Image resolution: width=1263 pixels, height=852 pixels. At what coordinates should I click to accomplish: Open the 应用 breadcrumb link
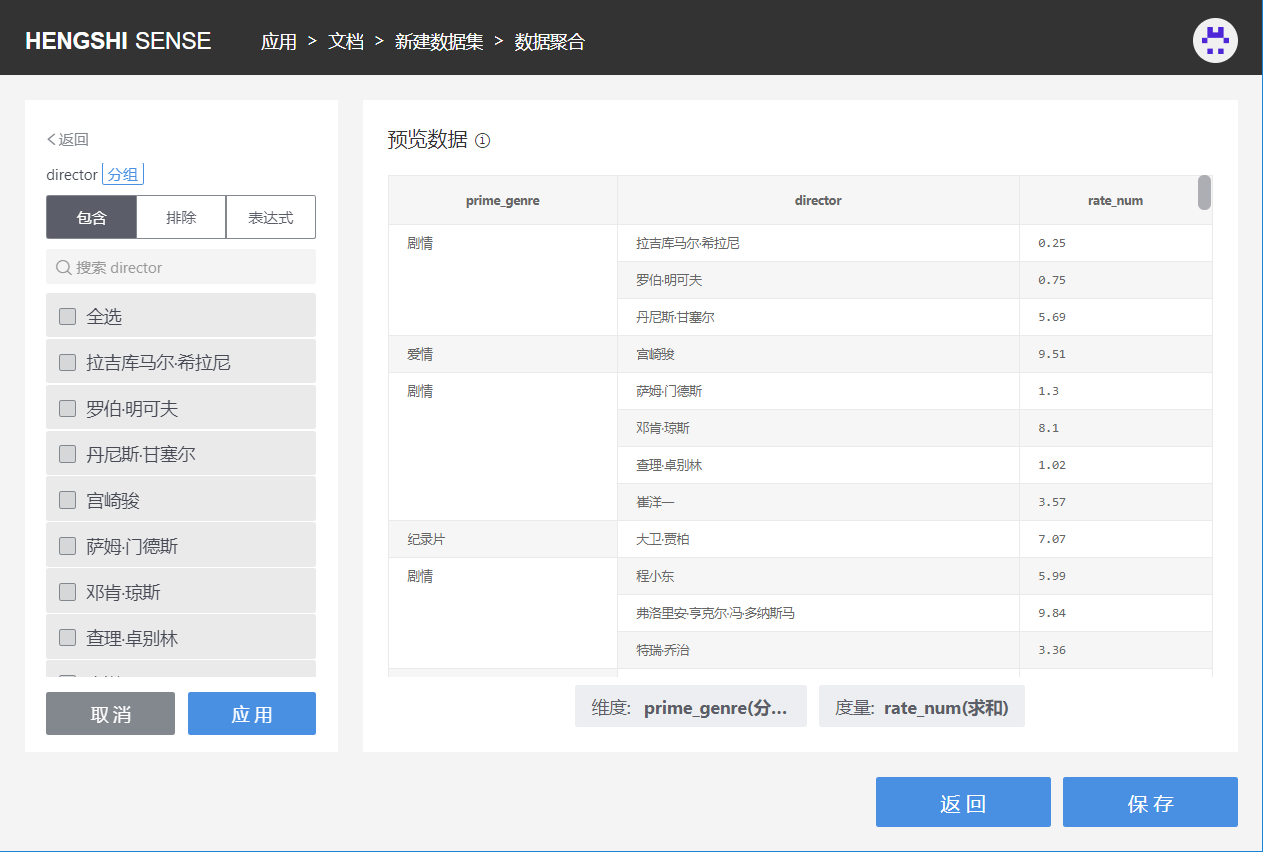[x=279, y=42]
